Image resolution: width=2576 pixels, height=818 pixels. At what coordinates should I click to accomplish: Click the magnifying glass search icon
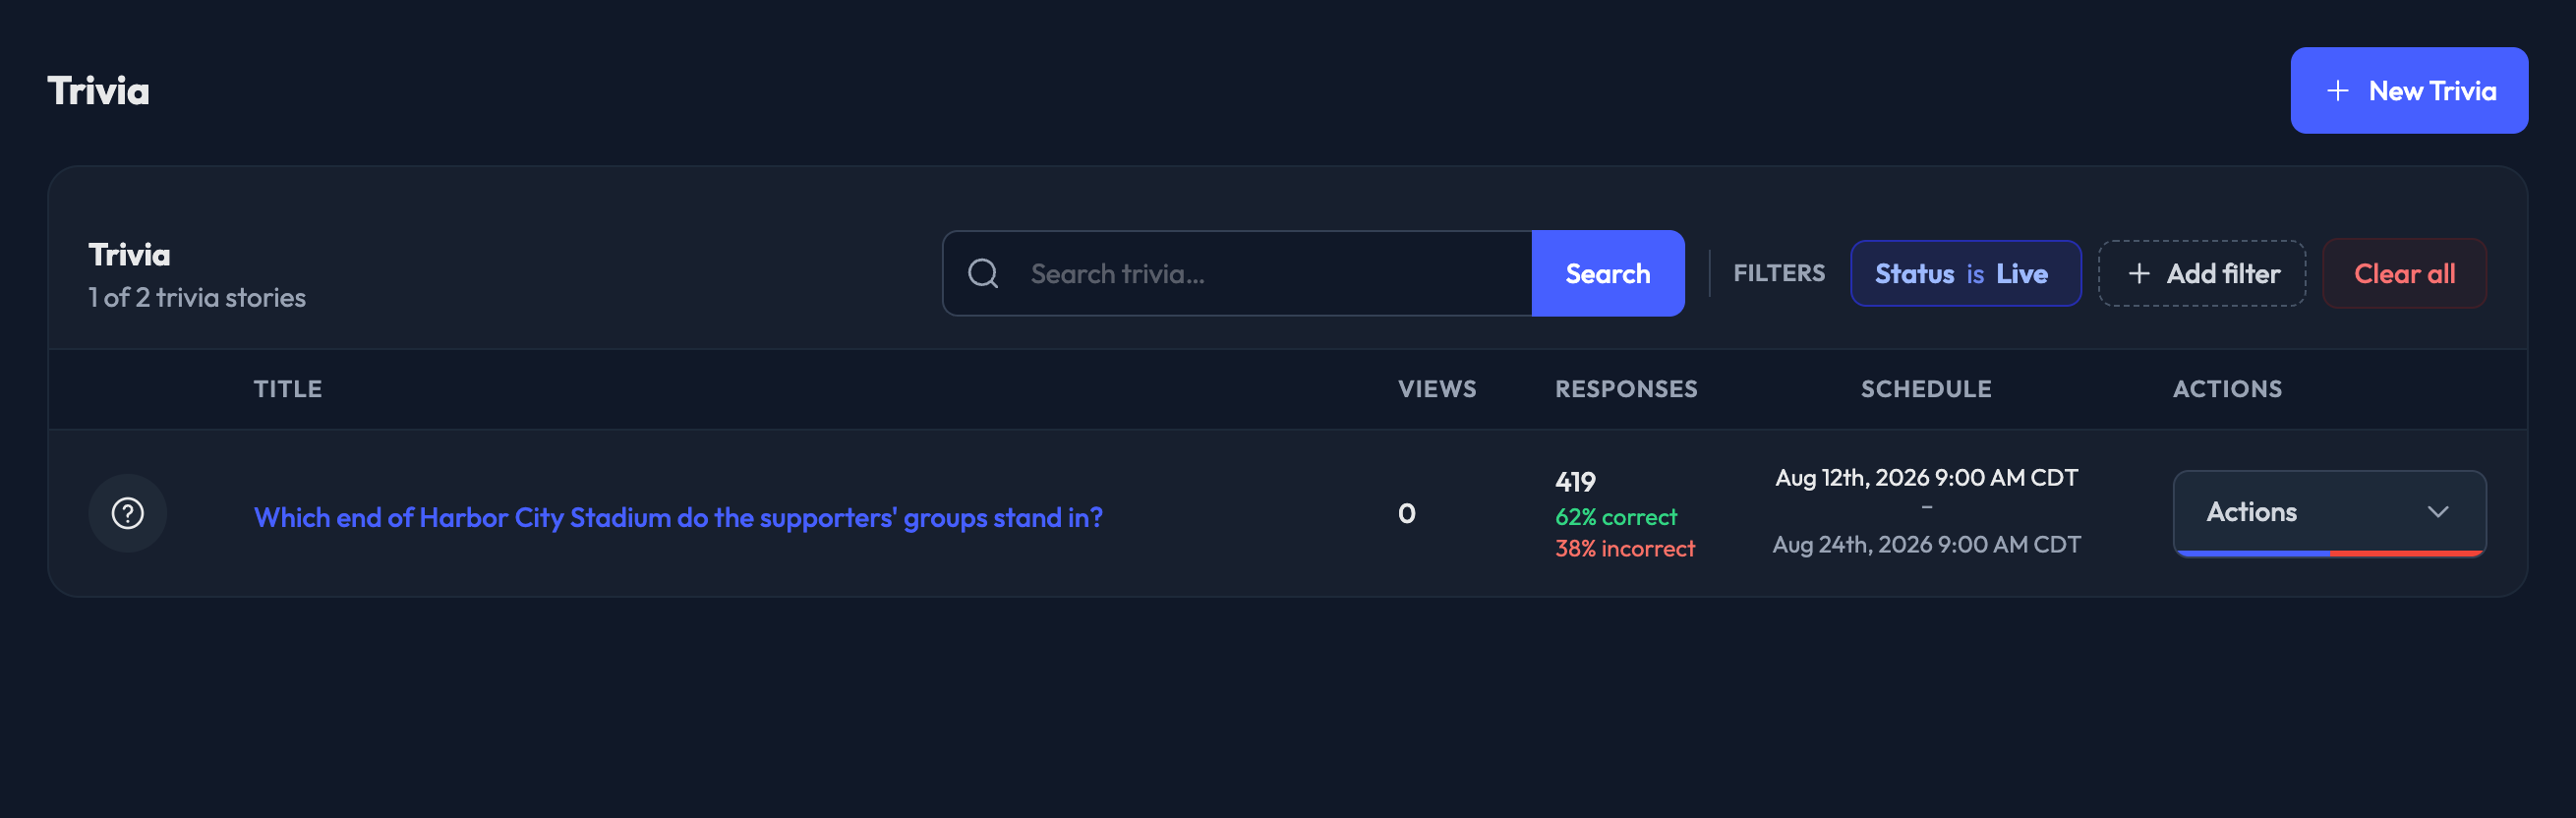[x=983, y=273]
